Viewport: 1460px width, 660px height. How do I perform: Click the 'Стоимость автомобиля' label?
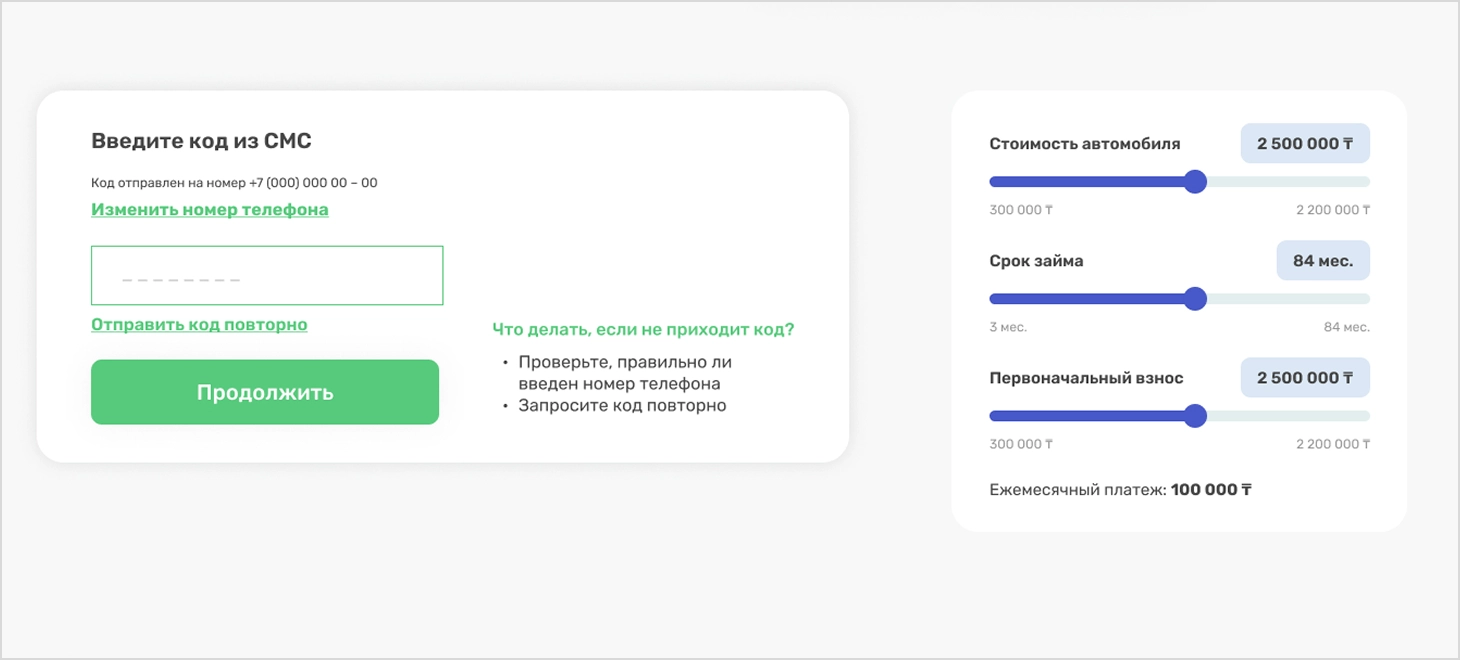coord(1084,143)
